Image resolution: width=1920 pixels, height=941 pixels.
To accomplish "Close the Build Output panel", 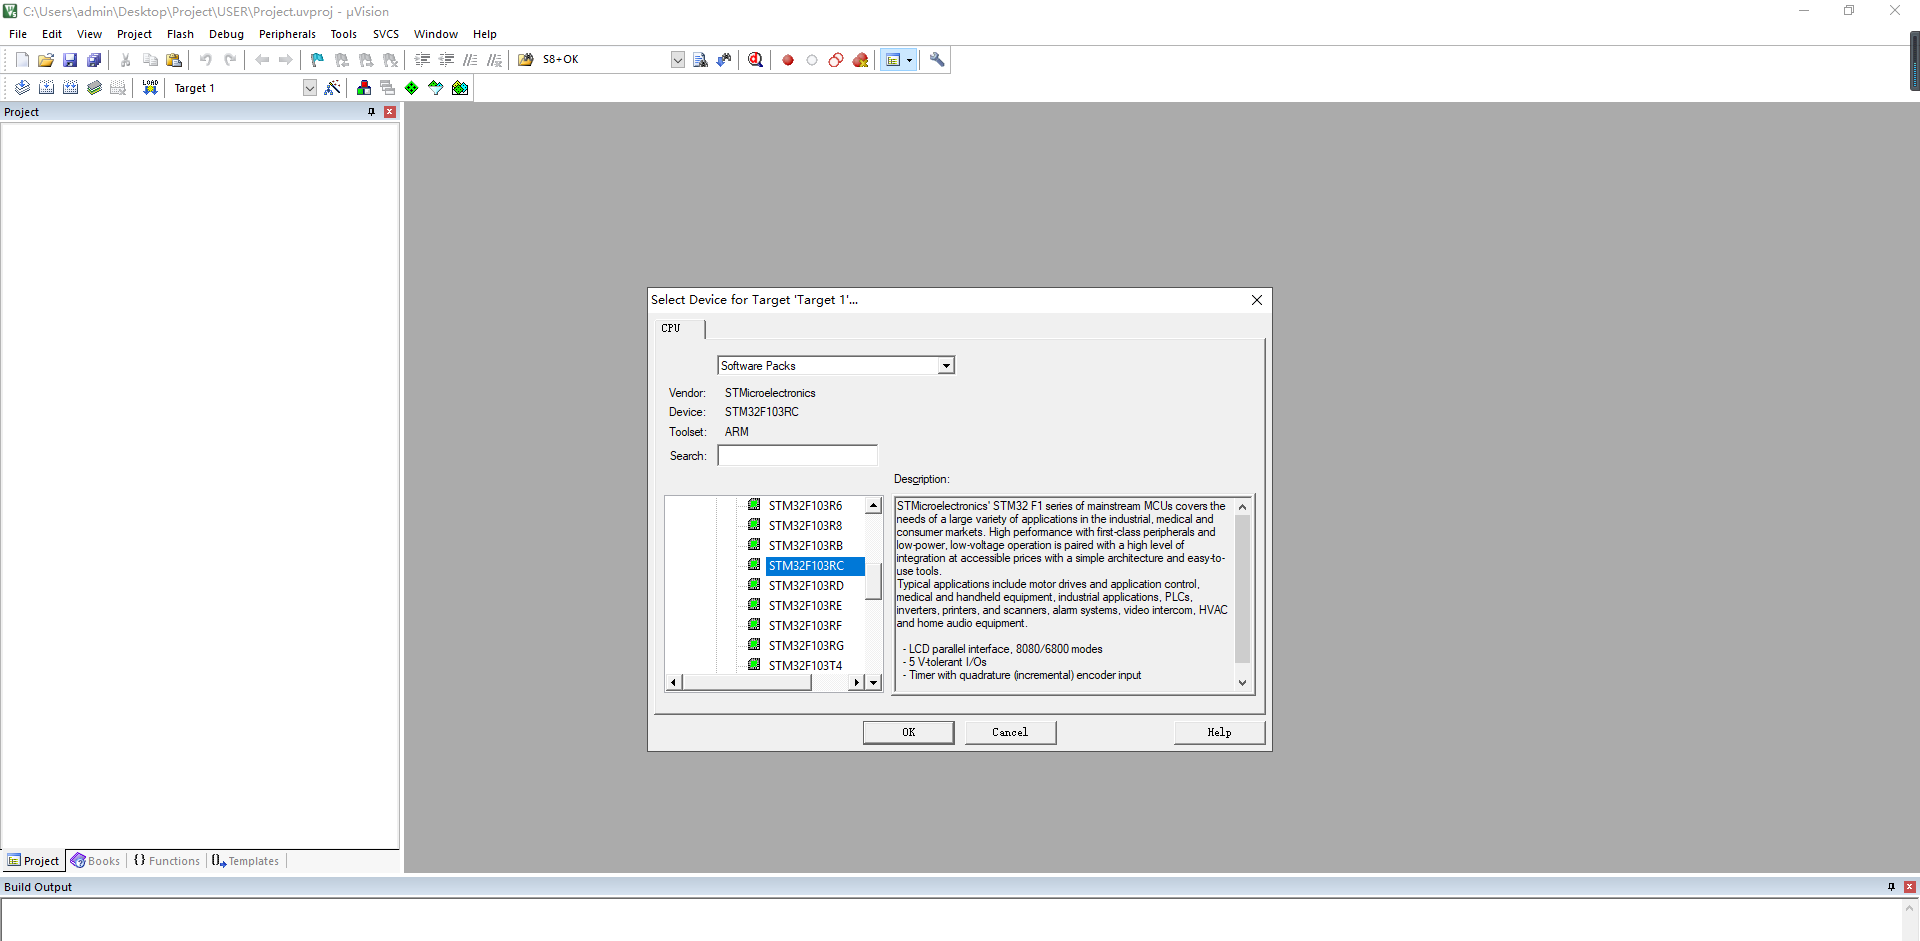I will (x=1910, y=887).
